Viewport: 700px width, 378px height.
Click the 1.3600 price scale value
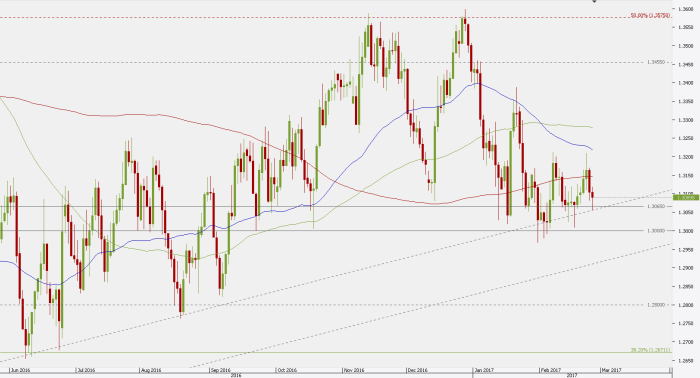[686, 9]
